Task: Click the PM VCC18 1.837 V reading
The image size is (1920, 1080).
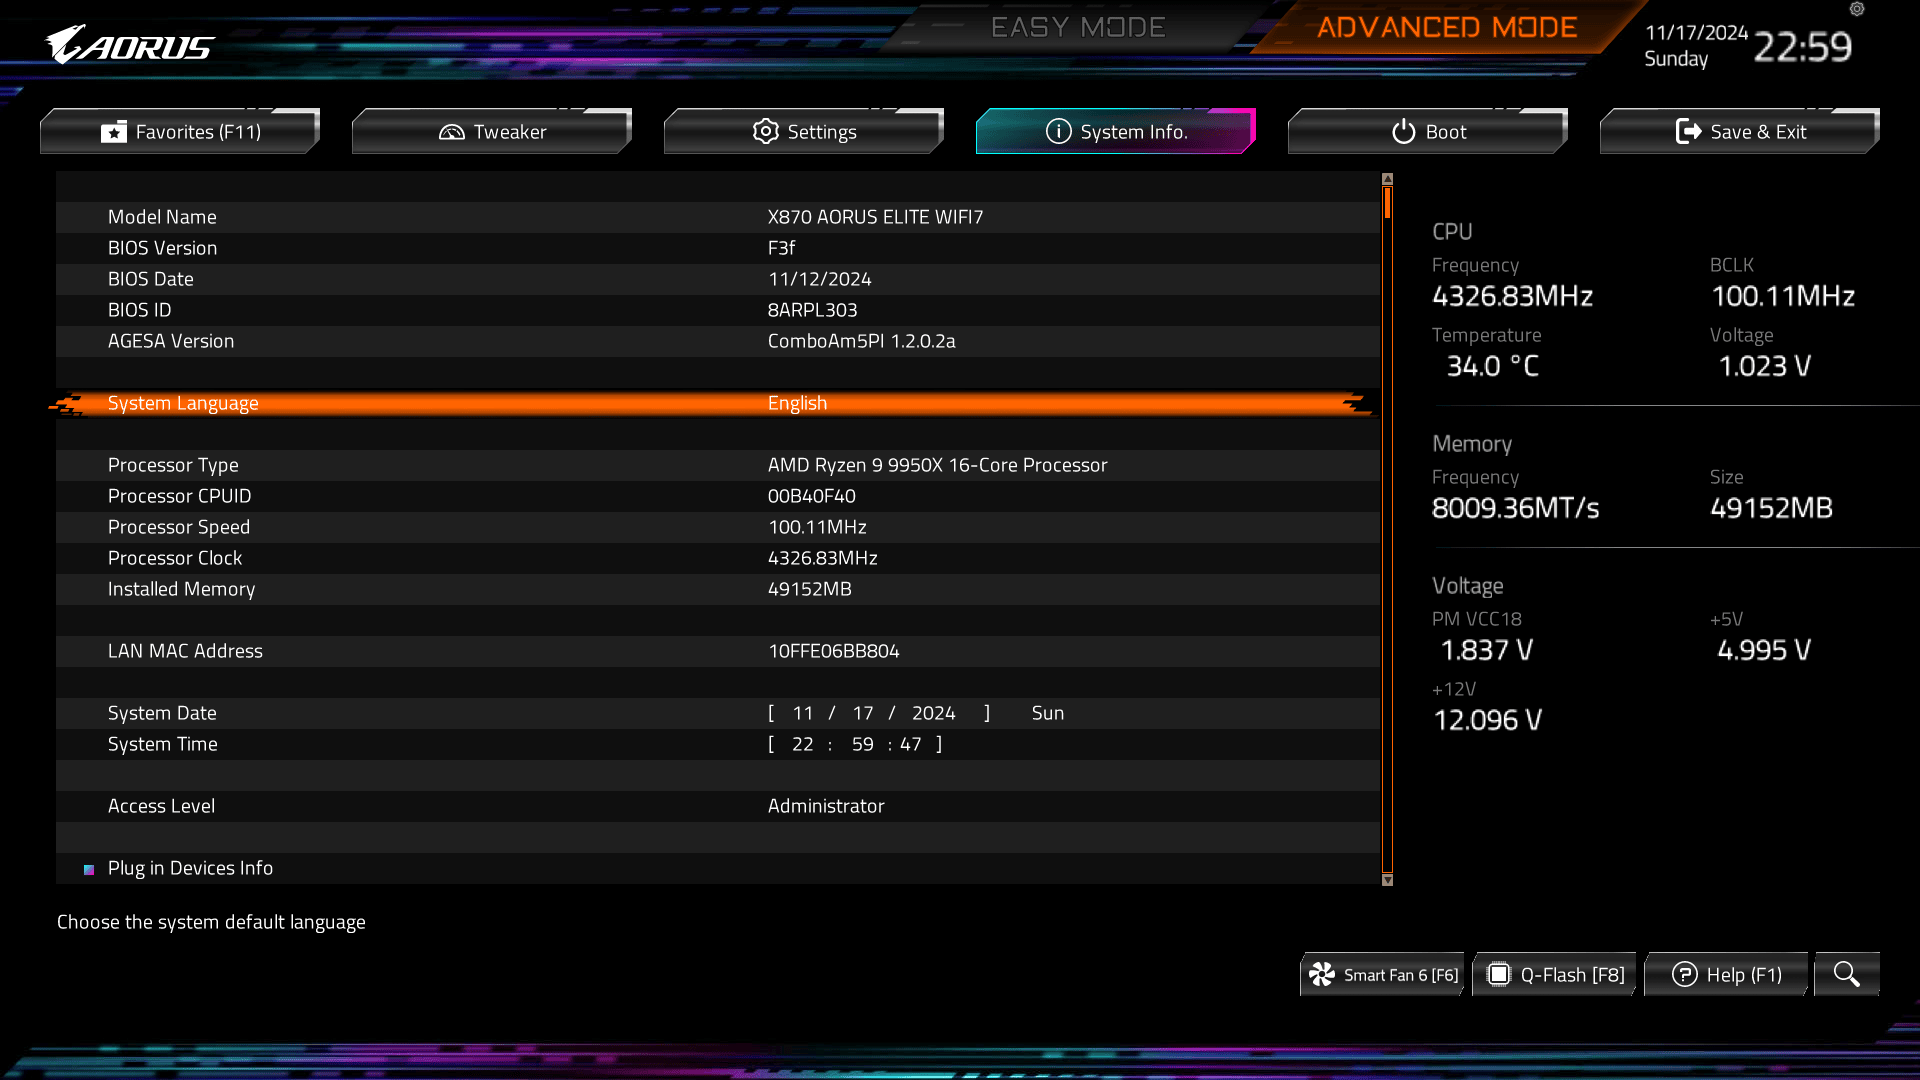Action: tap(1486, 650)
